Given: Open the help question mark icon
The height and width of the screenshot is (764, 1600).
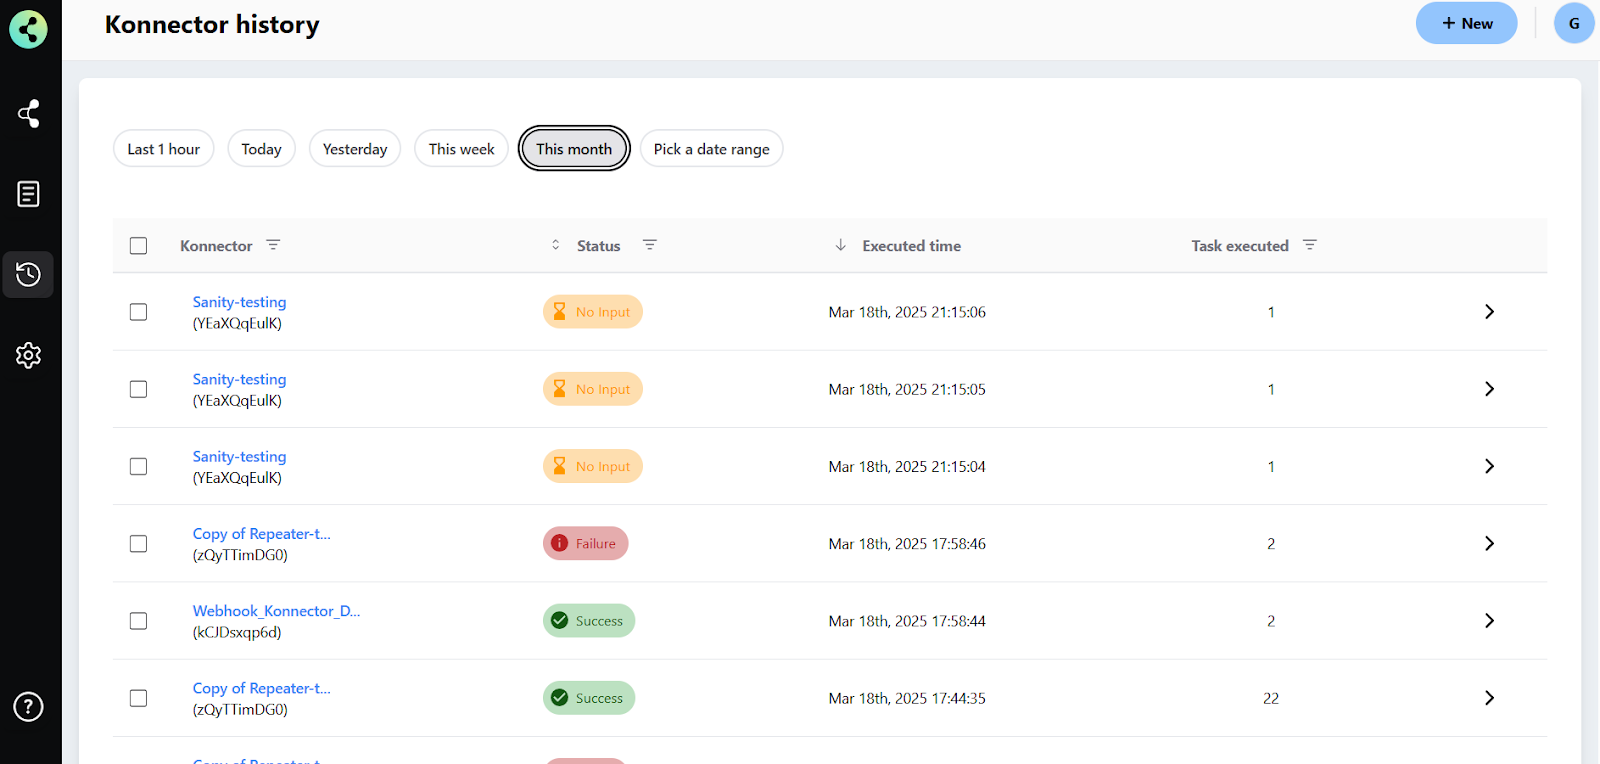Looking at the screenshot, I should pos(28,707).
